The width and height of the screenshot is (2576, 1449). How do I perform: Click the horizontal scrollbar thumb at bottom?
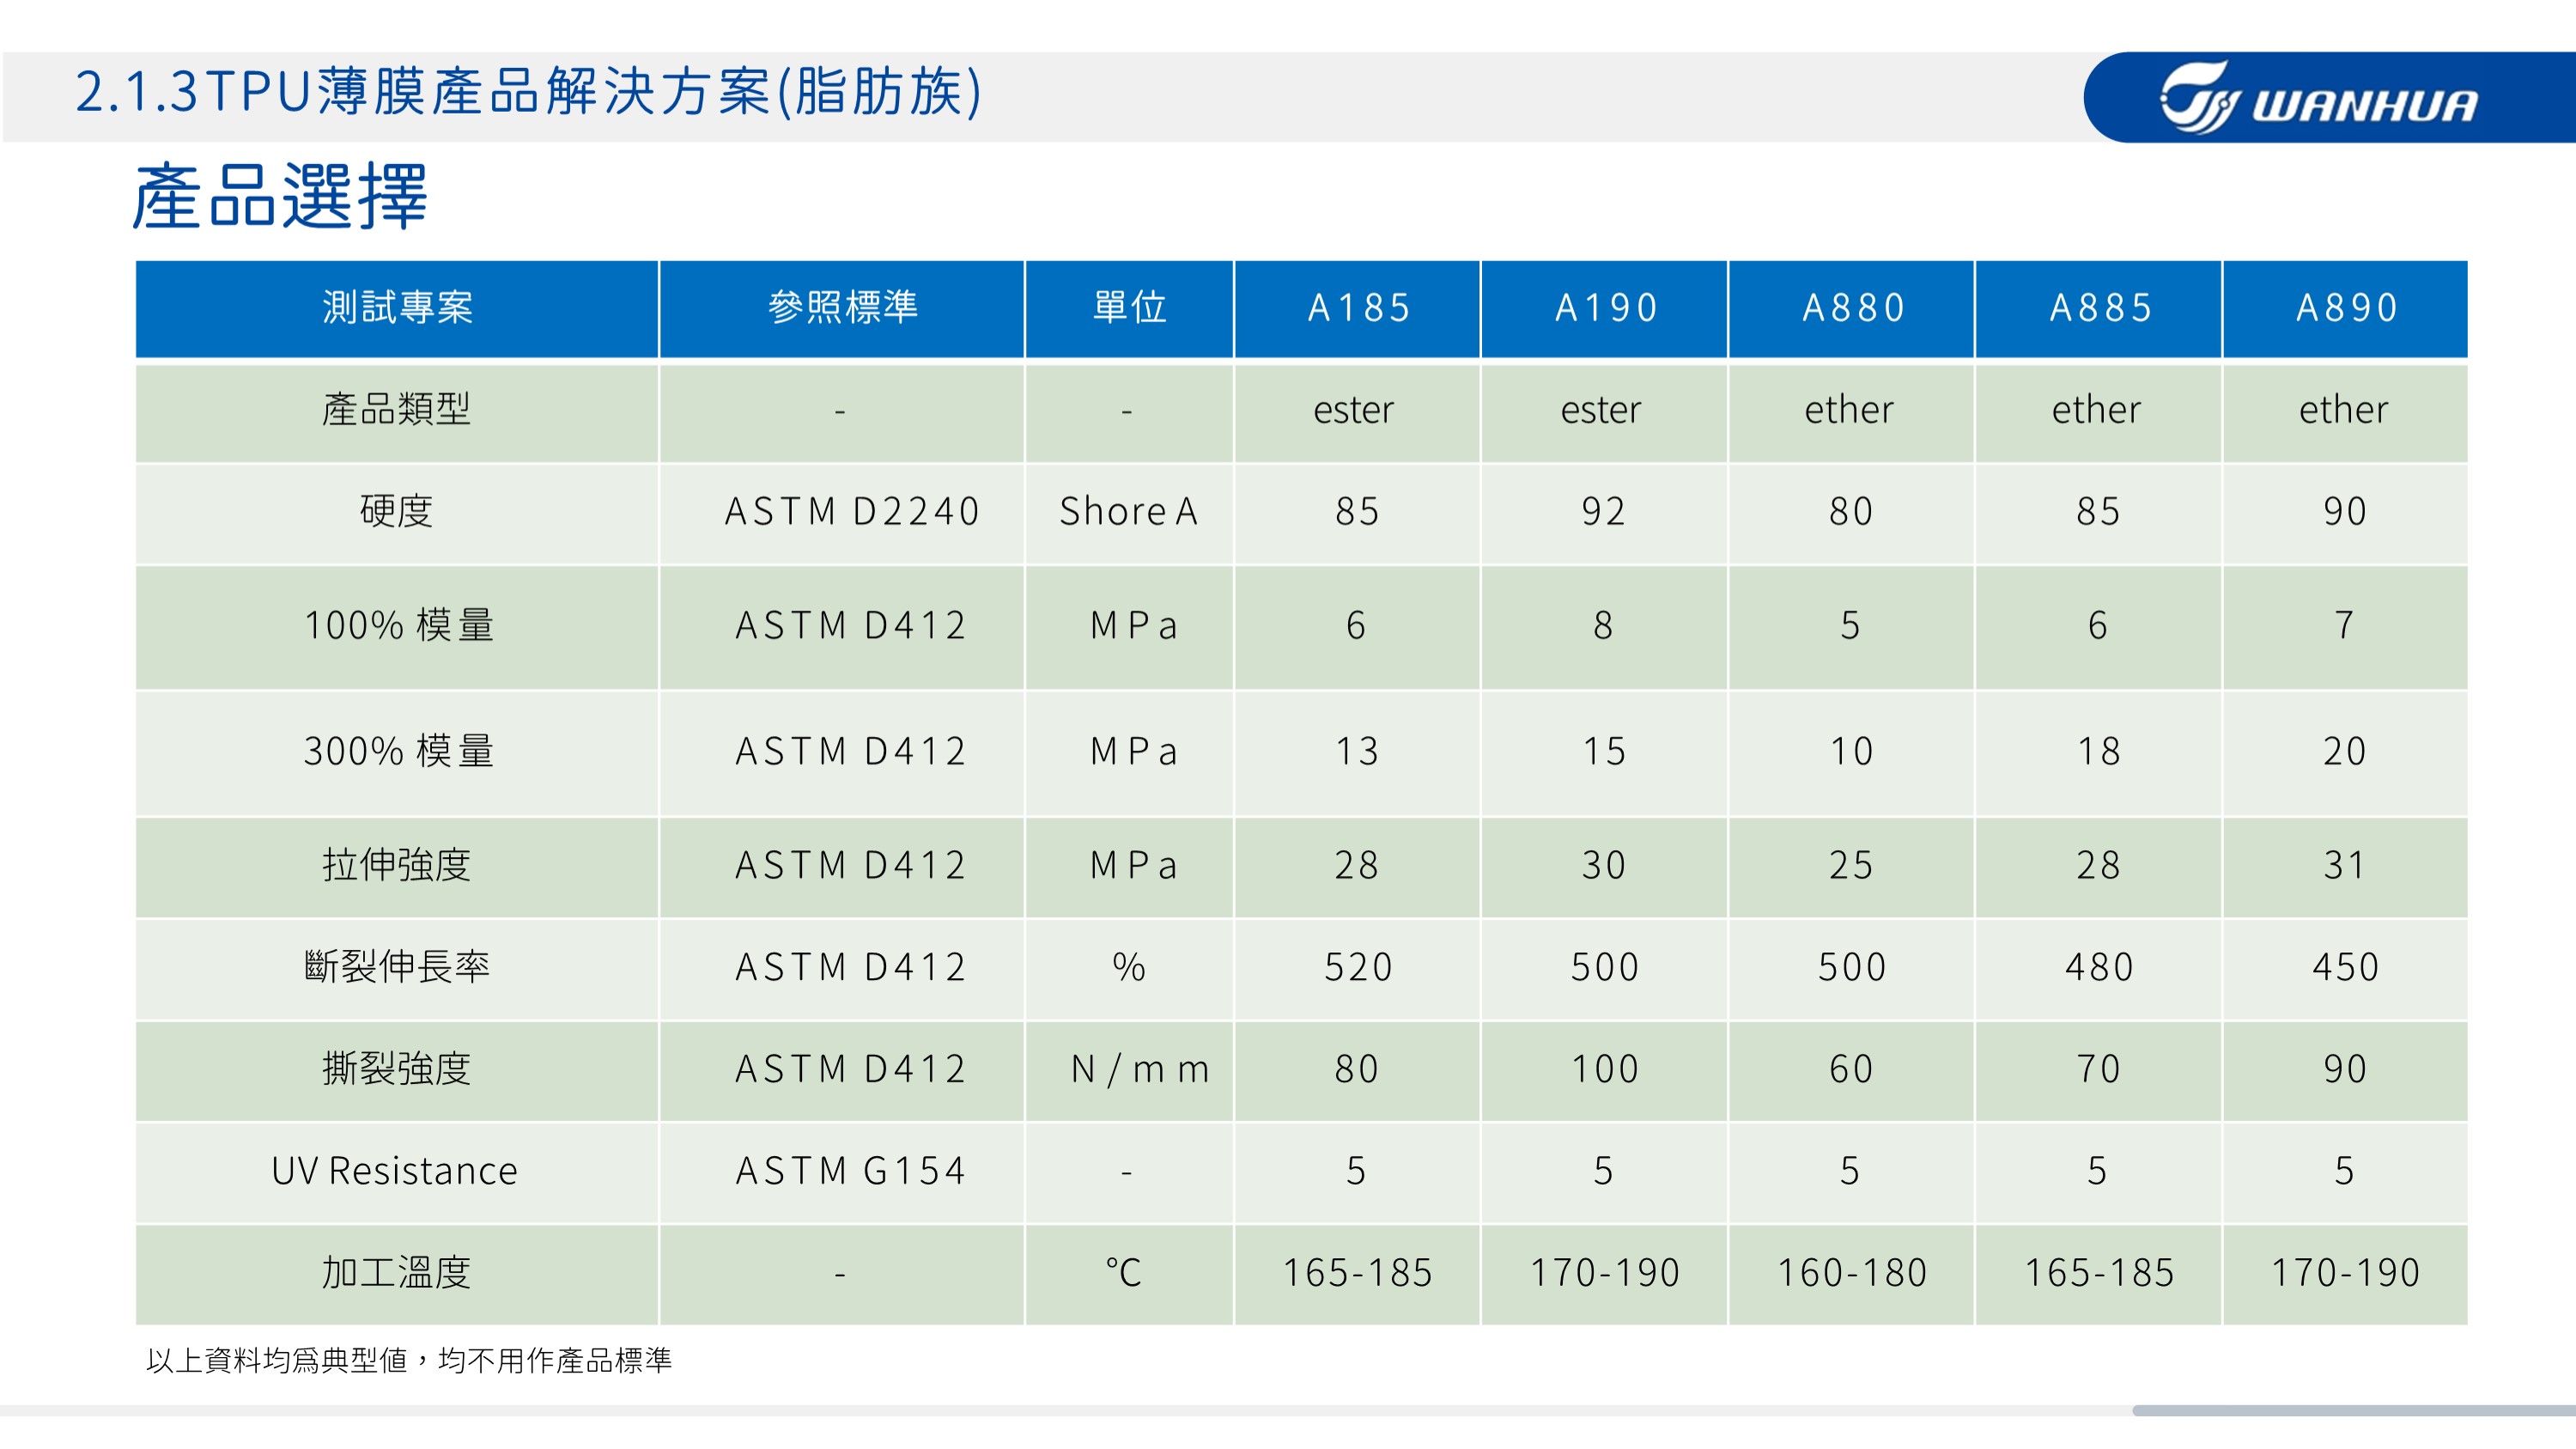(2353, 1410)
